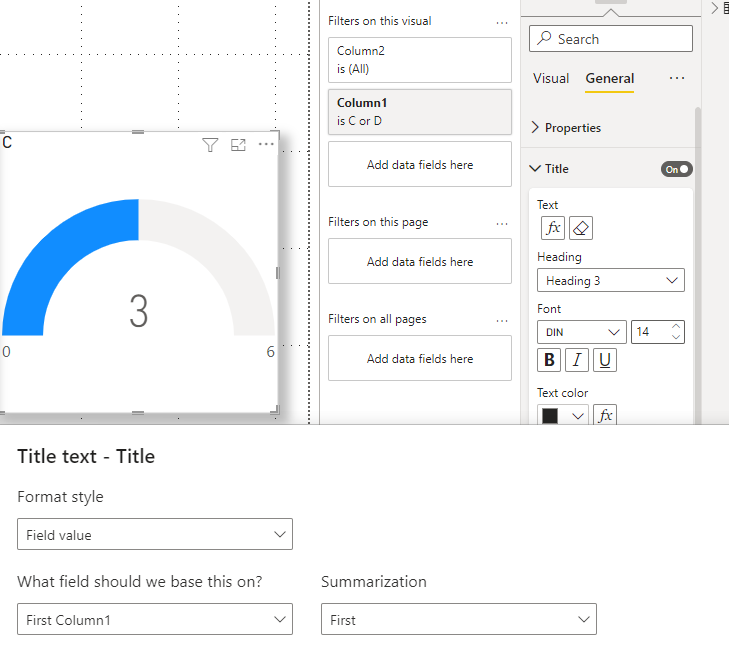Screen dimensions: 729x665
Task: Click the format pane more options ellipsis
Action: [x=676, y=78]
